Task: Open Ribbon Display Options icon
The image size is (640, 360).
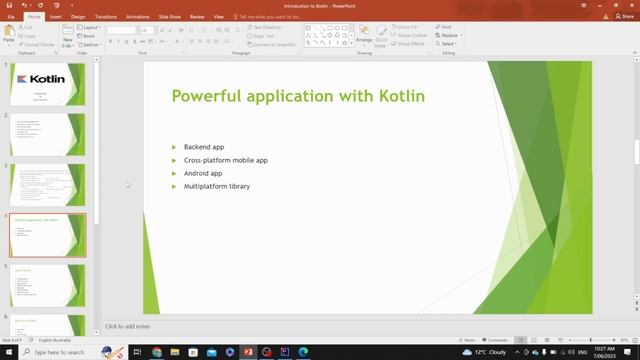Action: [584, 5]
